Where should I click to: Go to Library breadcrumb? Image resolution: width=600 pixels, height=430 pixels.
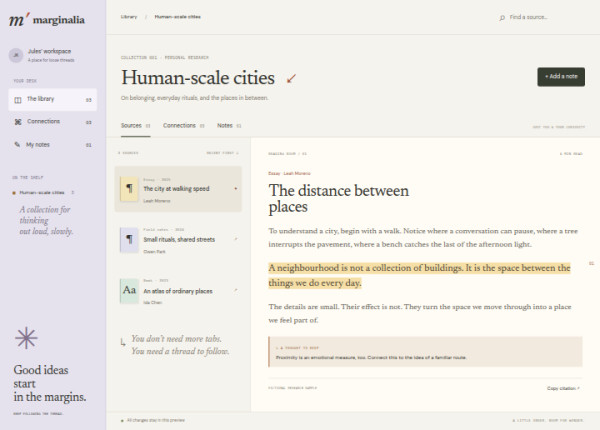tap(129, 17)
